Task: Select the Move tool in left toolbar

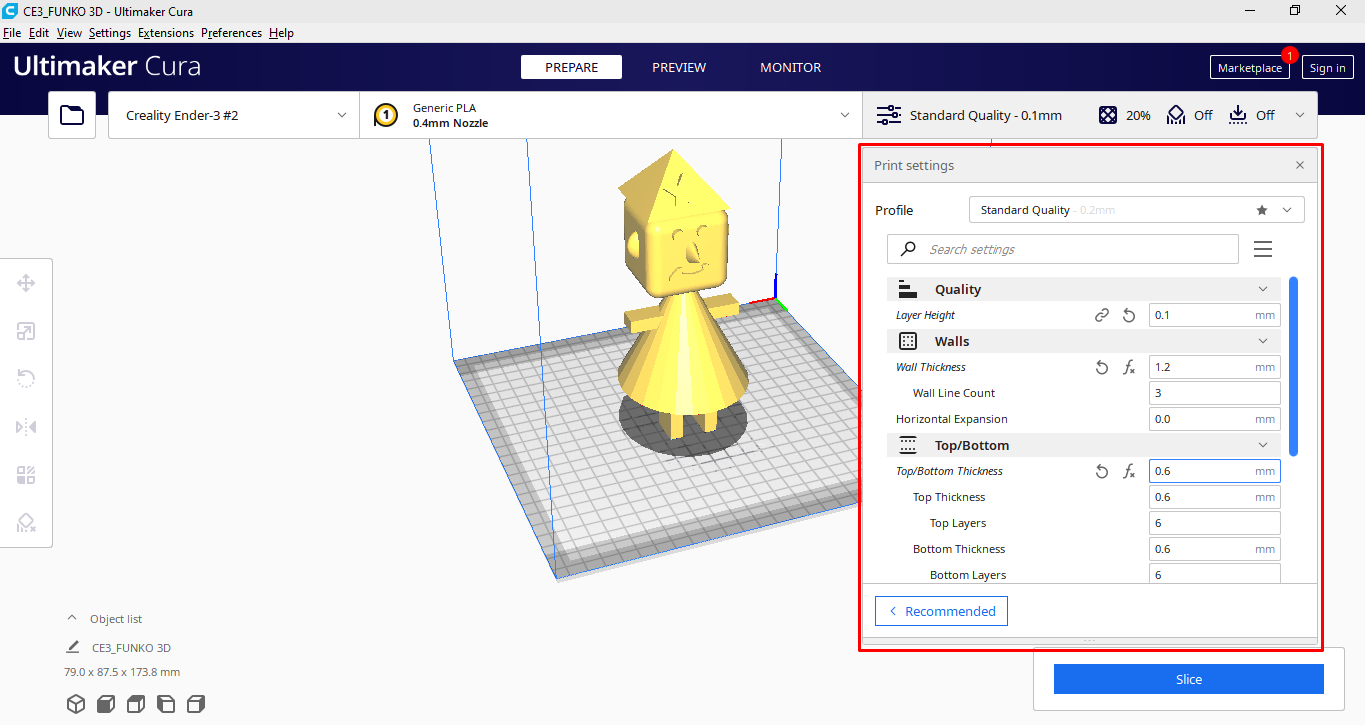Action: (26, 283)
